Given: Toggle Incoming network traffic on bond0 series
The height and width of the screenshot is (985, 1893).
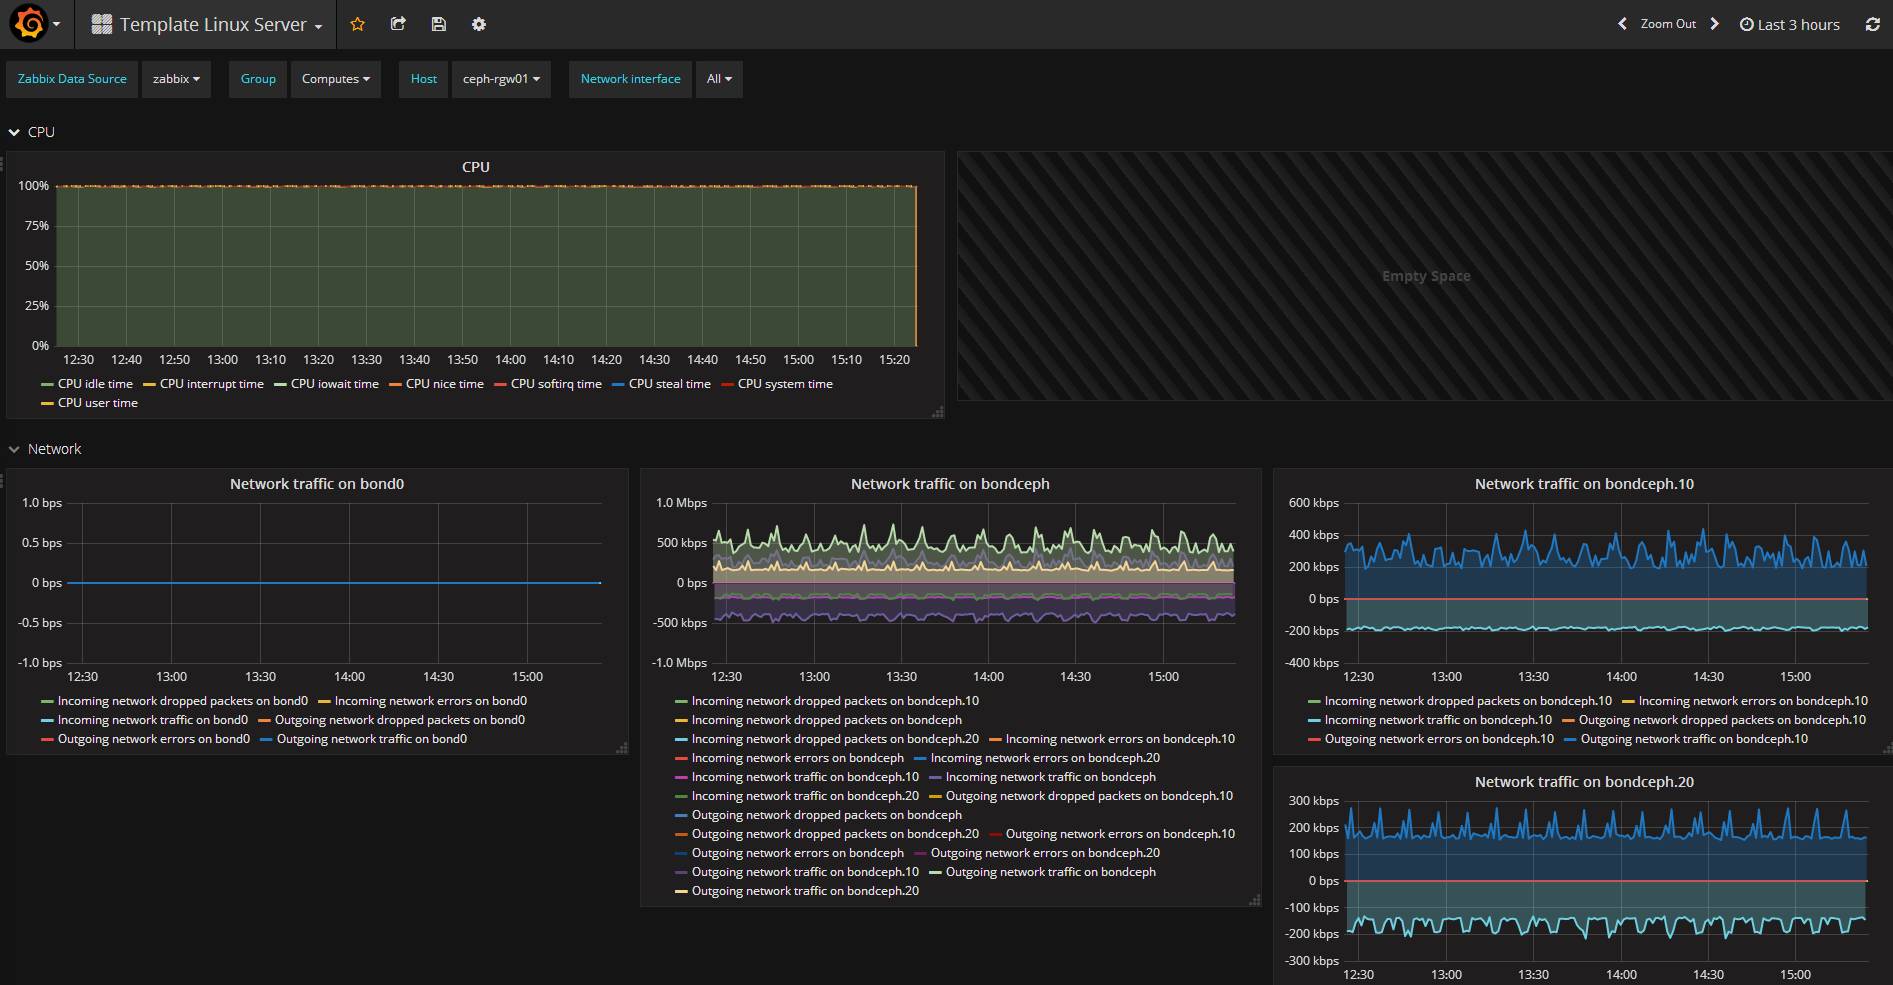Looking at the screenshot, I should click(153, 720).
